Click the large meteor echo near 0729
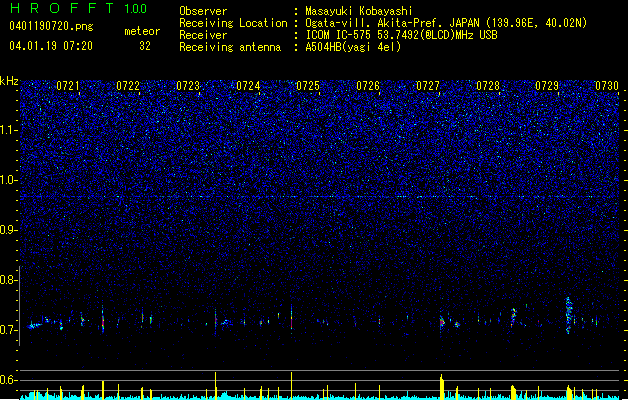The image size is (629, 400). (568, 315)
